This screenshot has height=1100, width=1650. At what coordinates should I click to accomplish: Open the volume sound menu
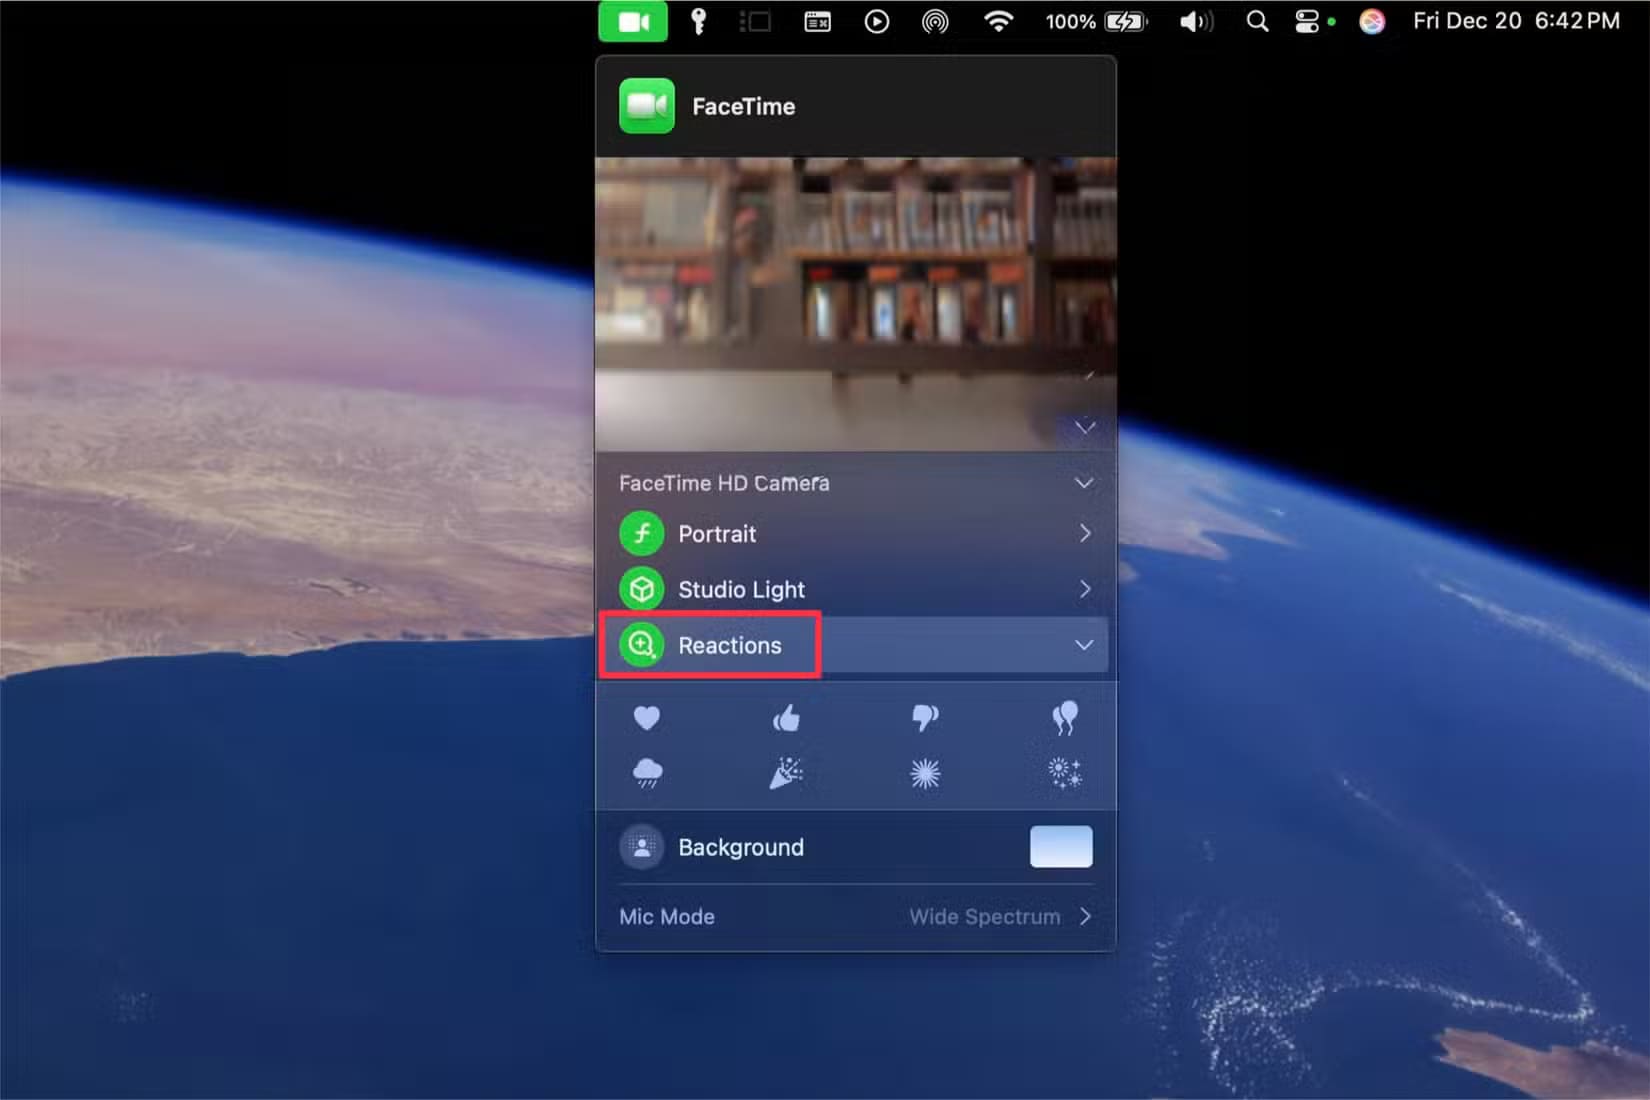(1196, 21)
